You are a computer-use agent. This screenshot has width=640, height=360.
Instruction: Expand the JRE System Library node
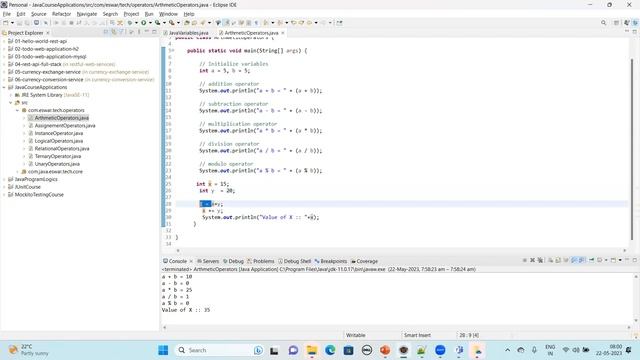[11, 95]
